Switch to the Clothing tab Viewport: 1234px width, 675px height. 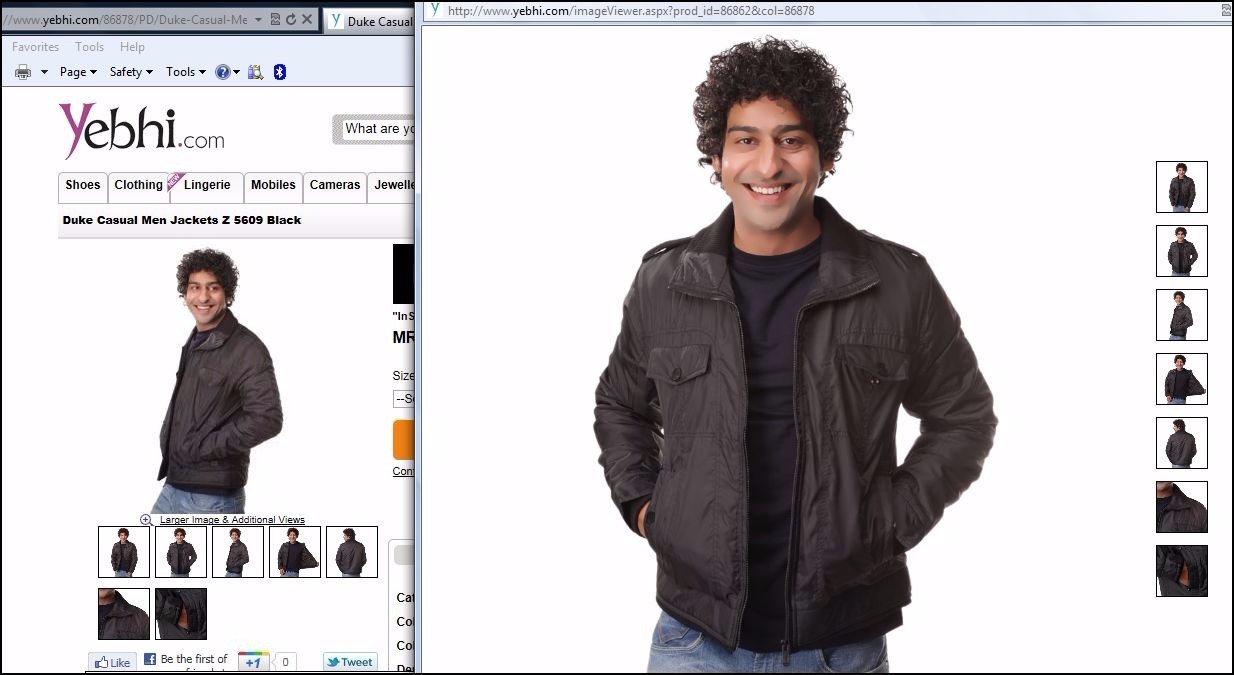(138, 185)
